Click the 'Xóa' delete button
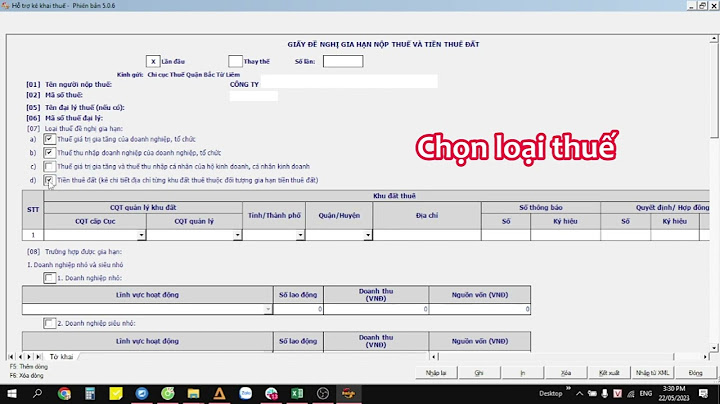Image resolution: width=720 pixels, height=404 pixels. (x=566, y=373)
